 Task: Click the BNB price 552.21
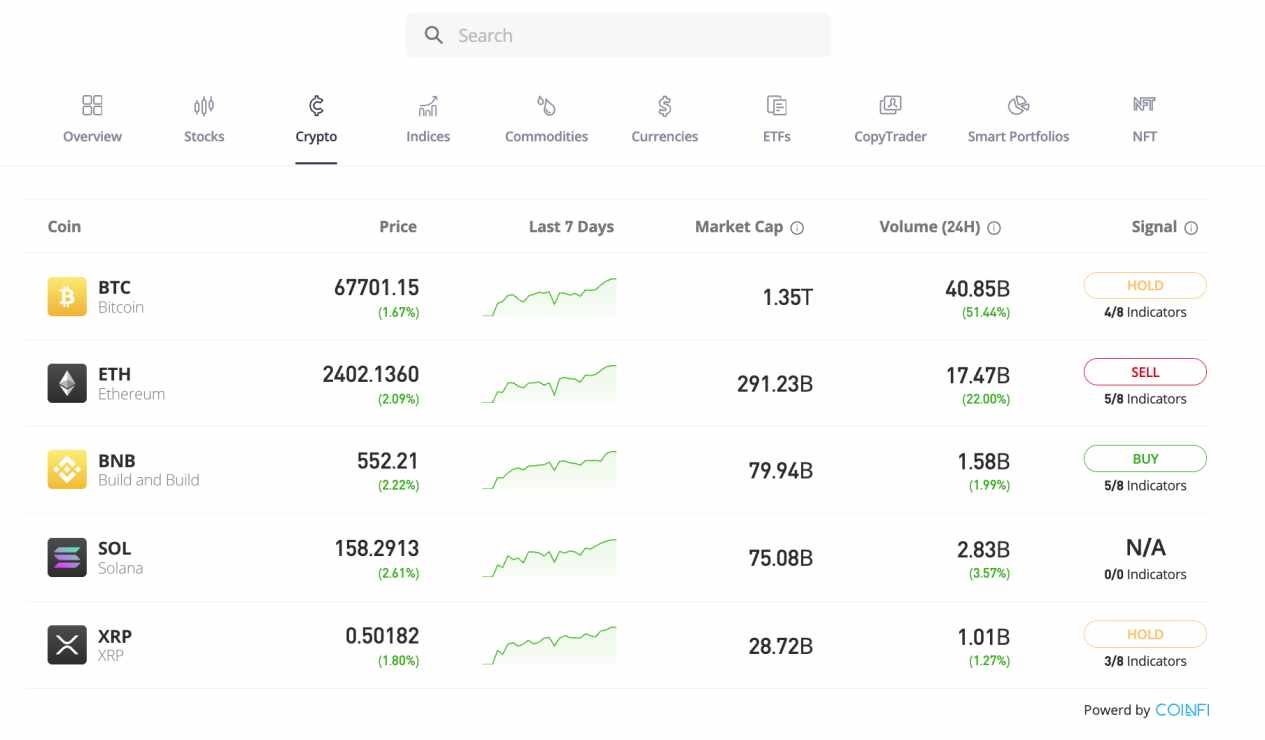(388, 461)
